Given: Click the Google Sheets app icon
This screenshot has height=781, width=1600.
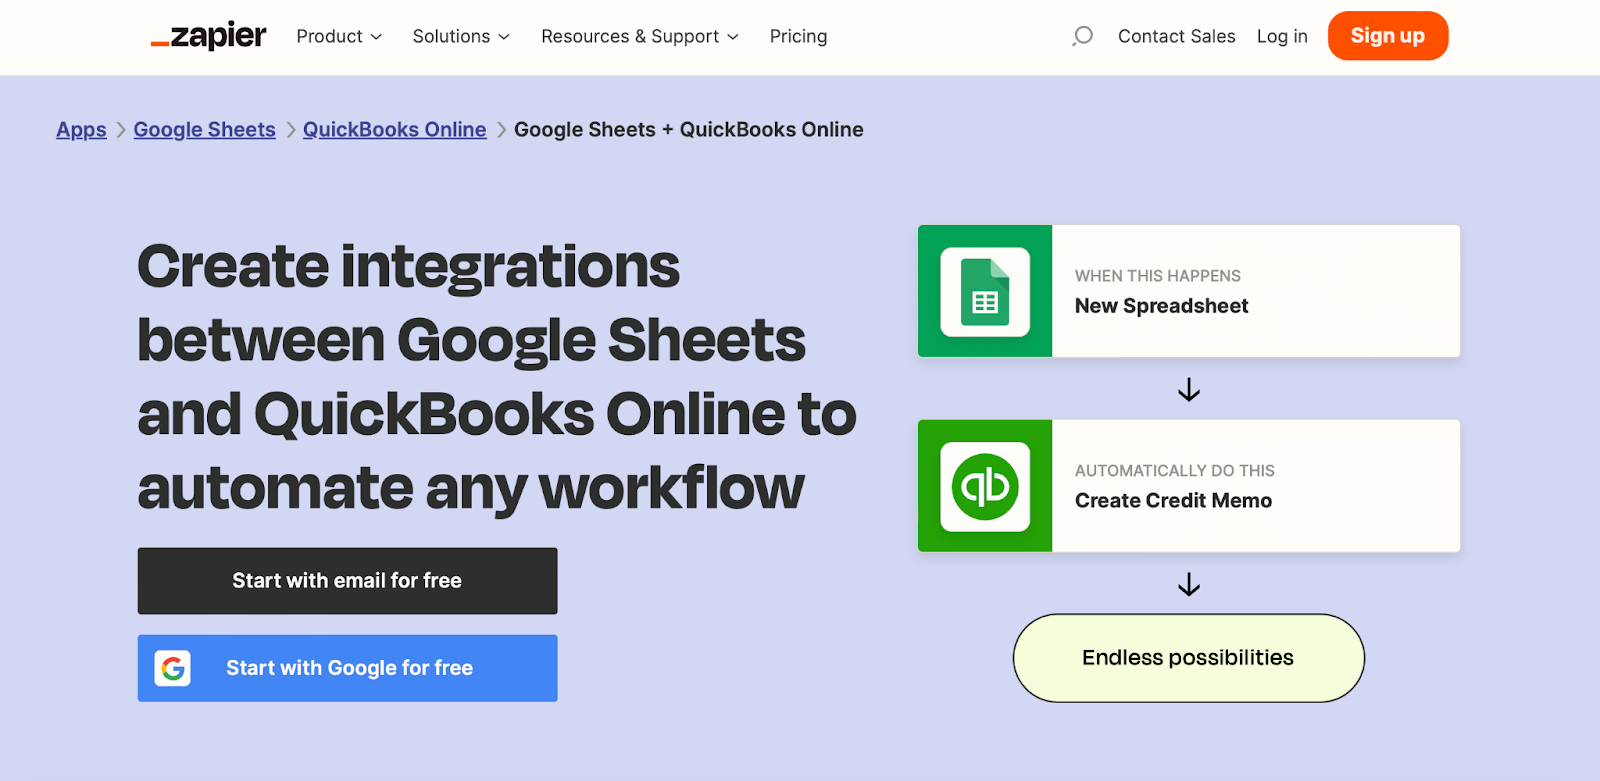Looking at the screenshot, I should 985,291.
